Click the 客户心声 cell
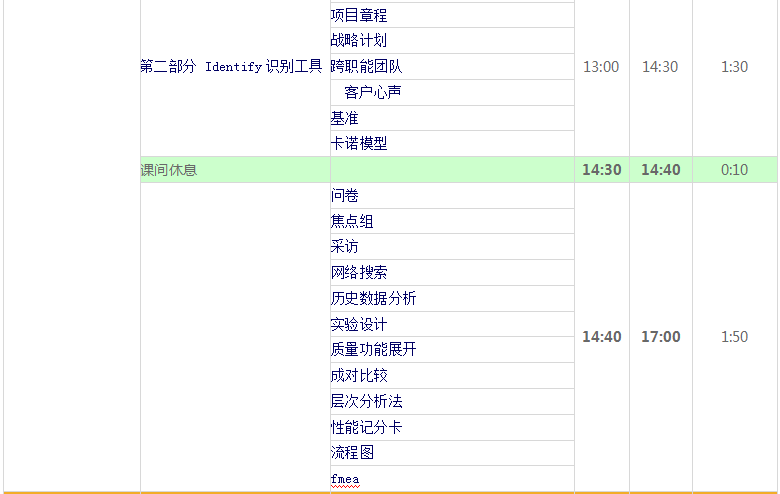The image size is (780, 494). pos(452,92)
